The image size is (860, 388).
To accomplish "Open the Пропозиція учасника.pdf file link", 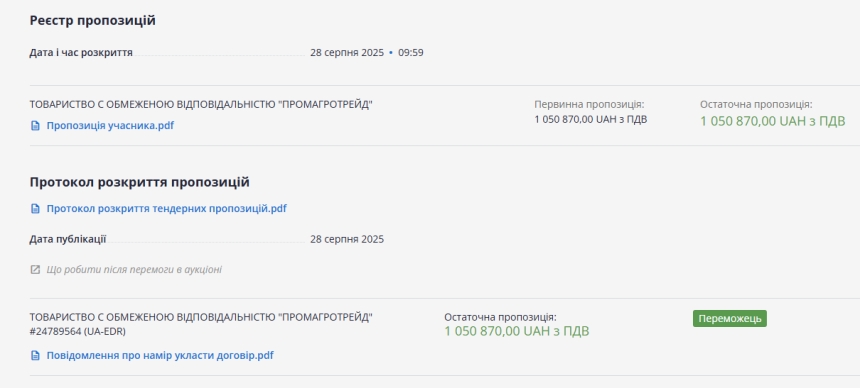I will (x=110, y=126).
